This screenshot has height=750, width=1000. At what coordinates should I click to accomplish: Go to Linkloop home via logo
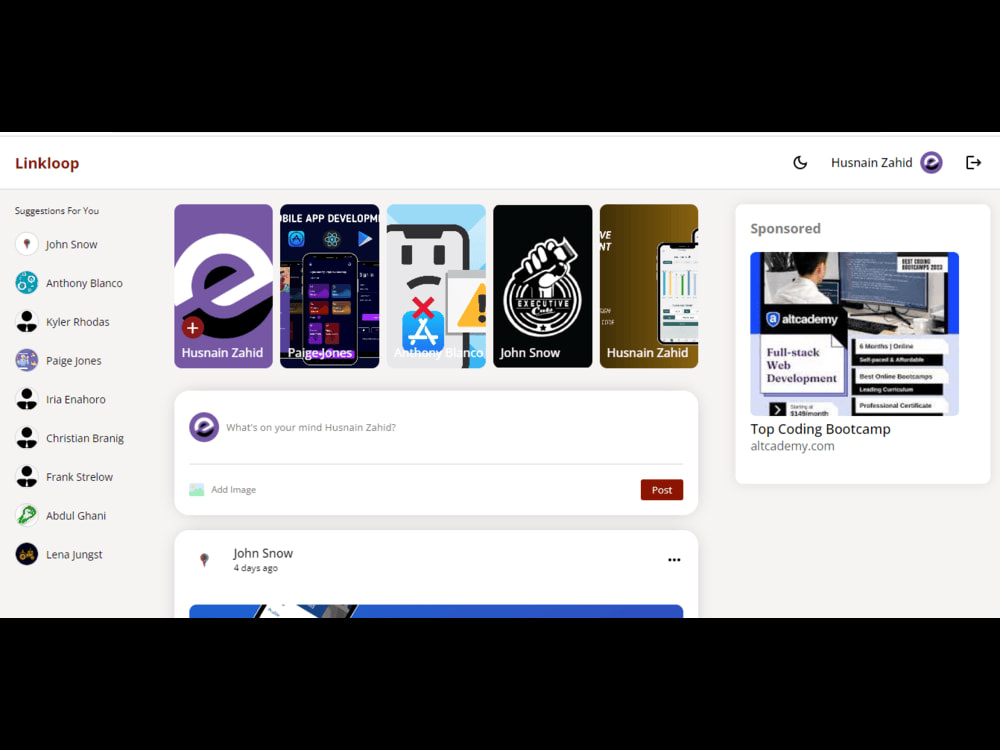click(x=47, y=163)
